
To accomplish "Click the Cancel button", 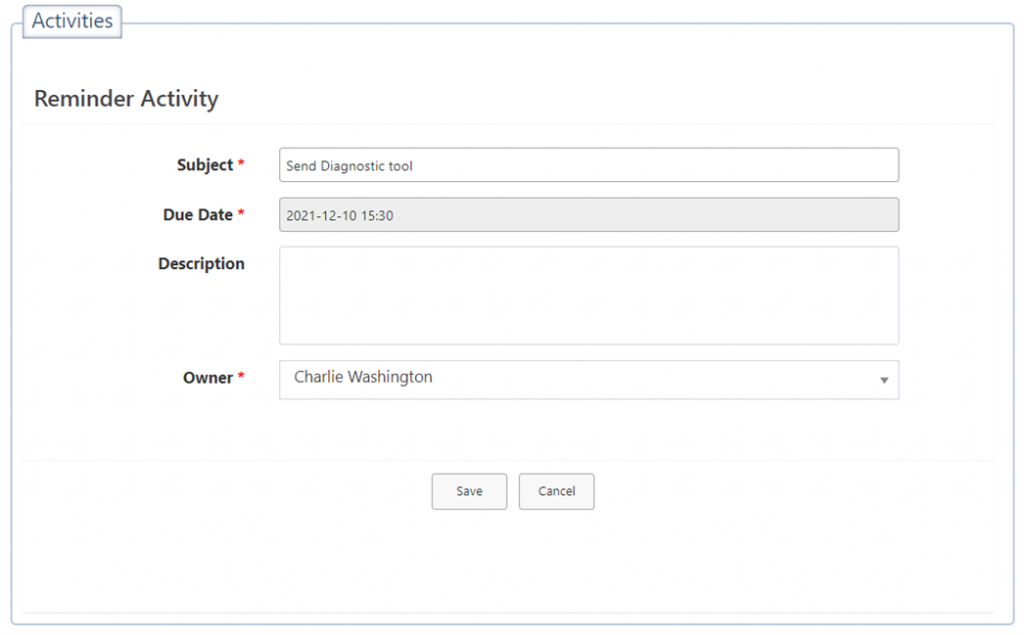I will 556,491.
